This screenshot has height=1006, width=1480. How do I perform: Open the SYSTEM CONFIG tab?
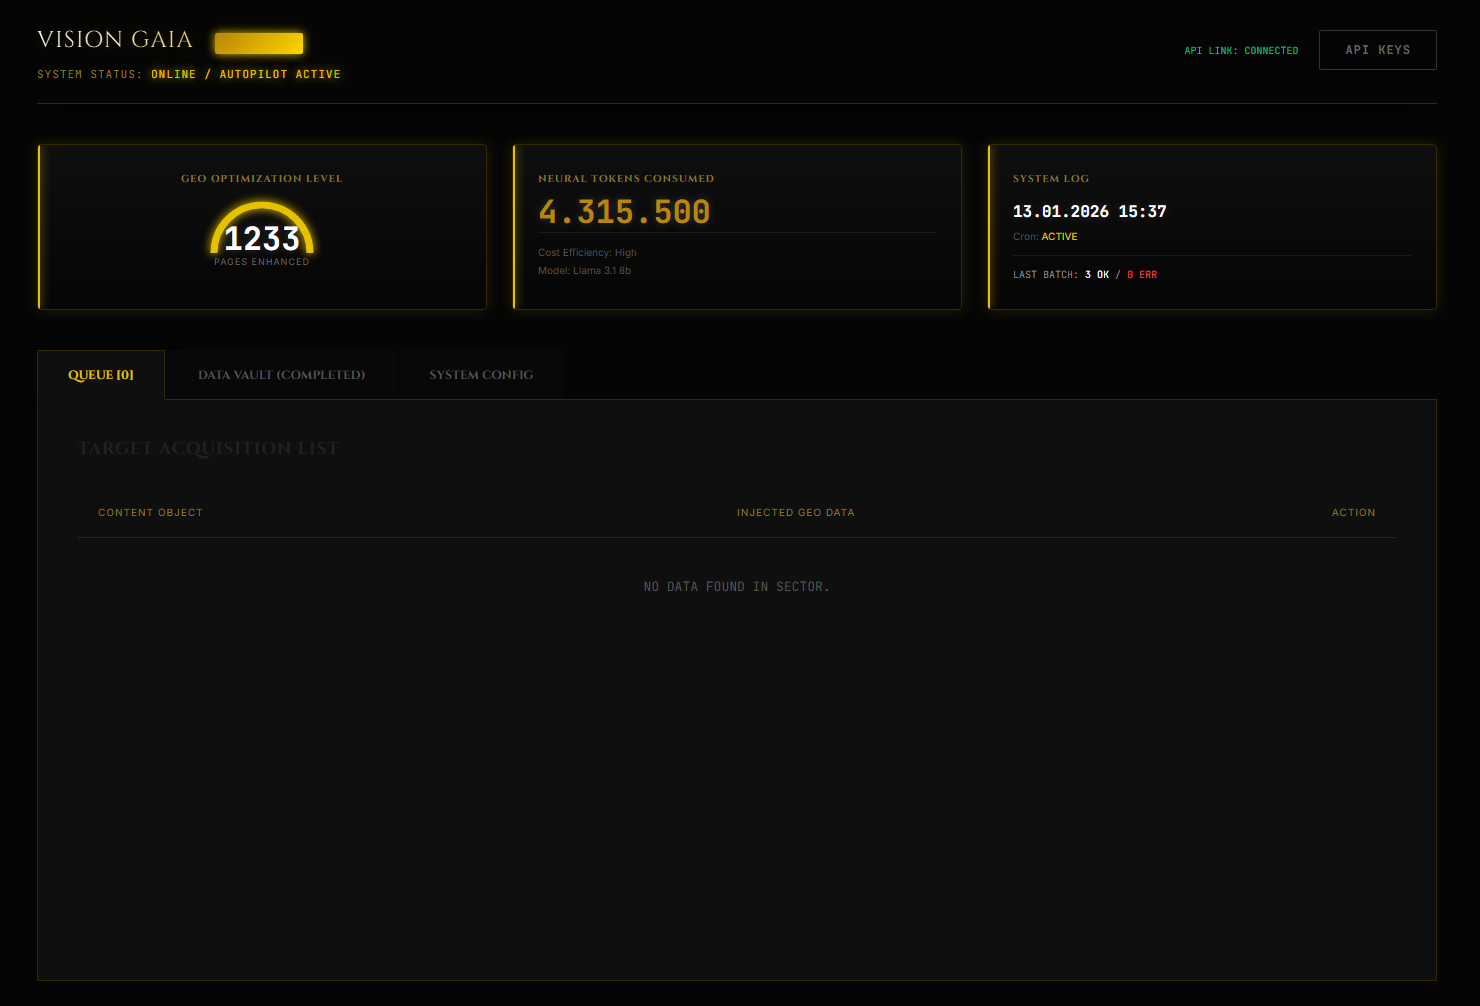(481, 374)
